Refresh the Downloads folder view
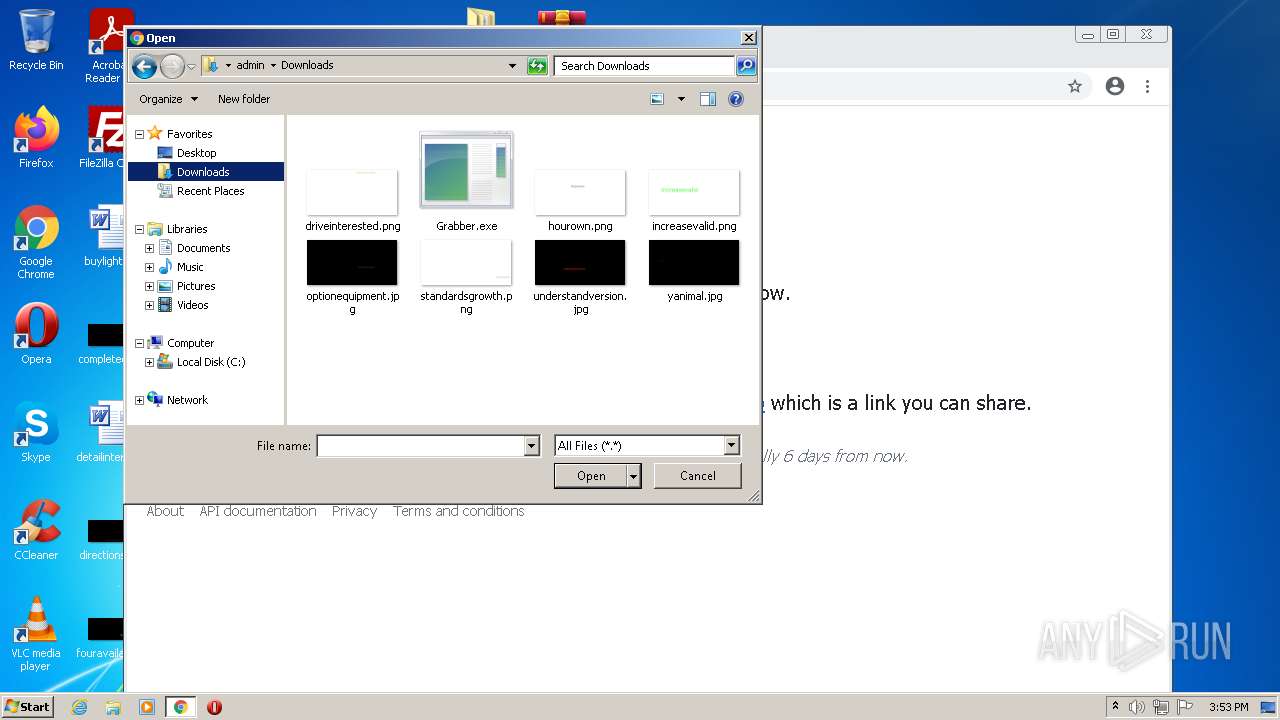Screen dimensions: 1280x720 pyautogui.click(x=537, y=66)
